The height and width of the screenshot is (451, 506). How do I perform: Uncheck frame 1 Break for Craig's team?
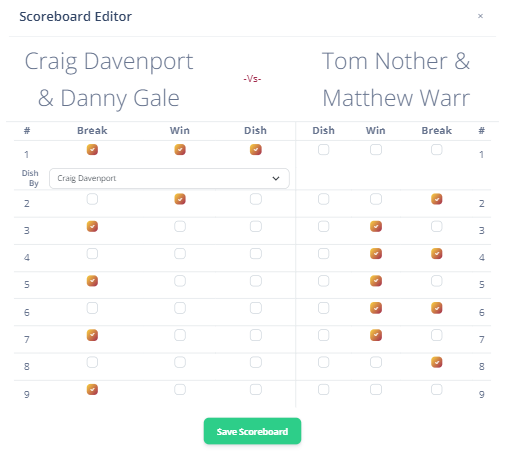pos(92,149)
